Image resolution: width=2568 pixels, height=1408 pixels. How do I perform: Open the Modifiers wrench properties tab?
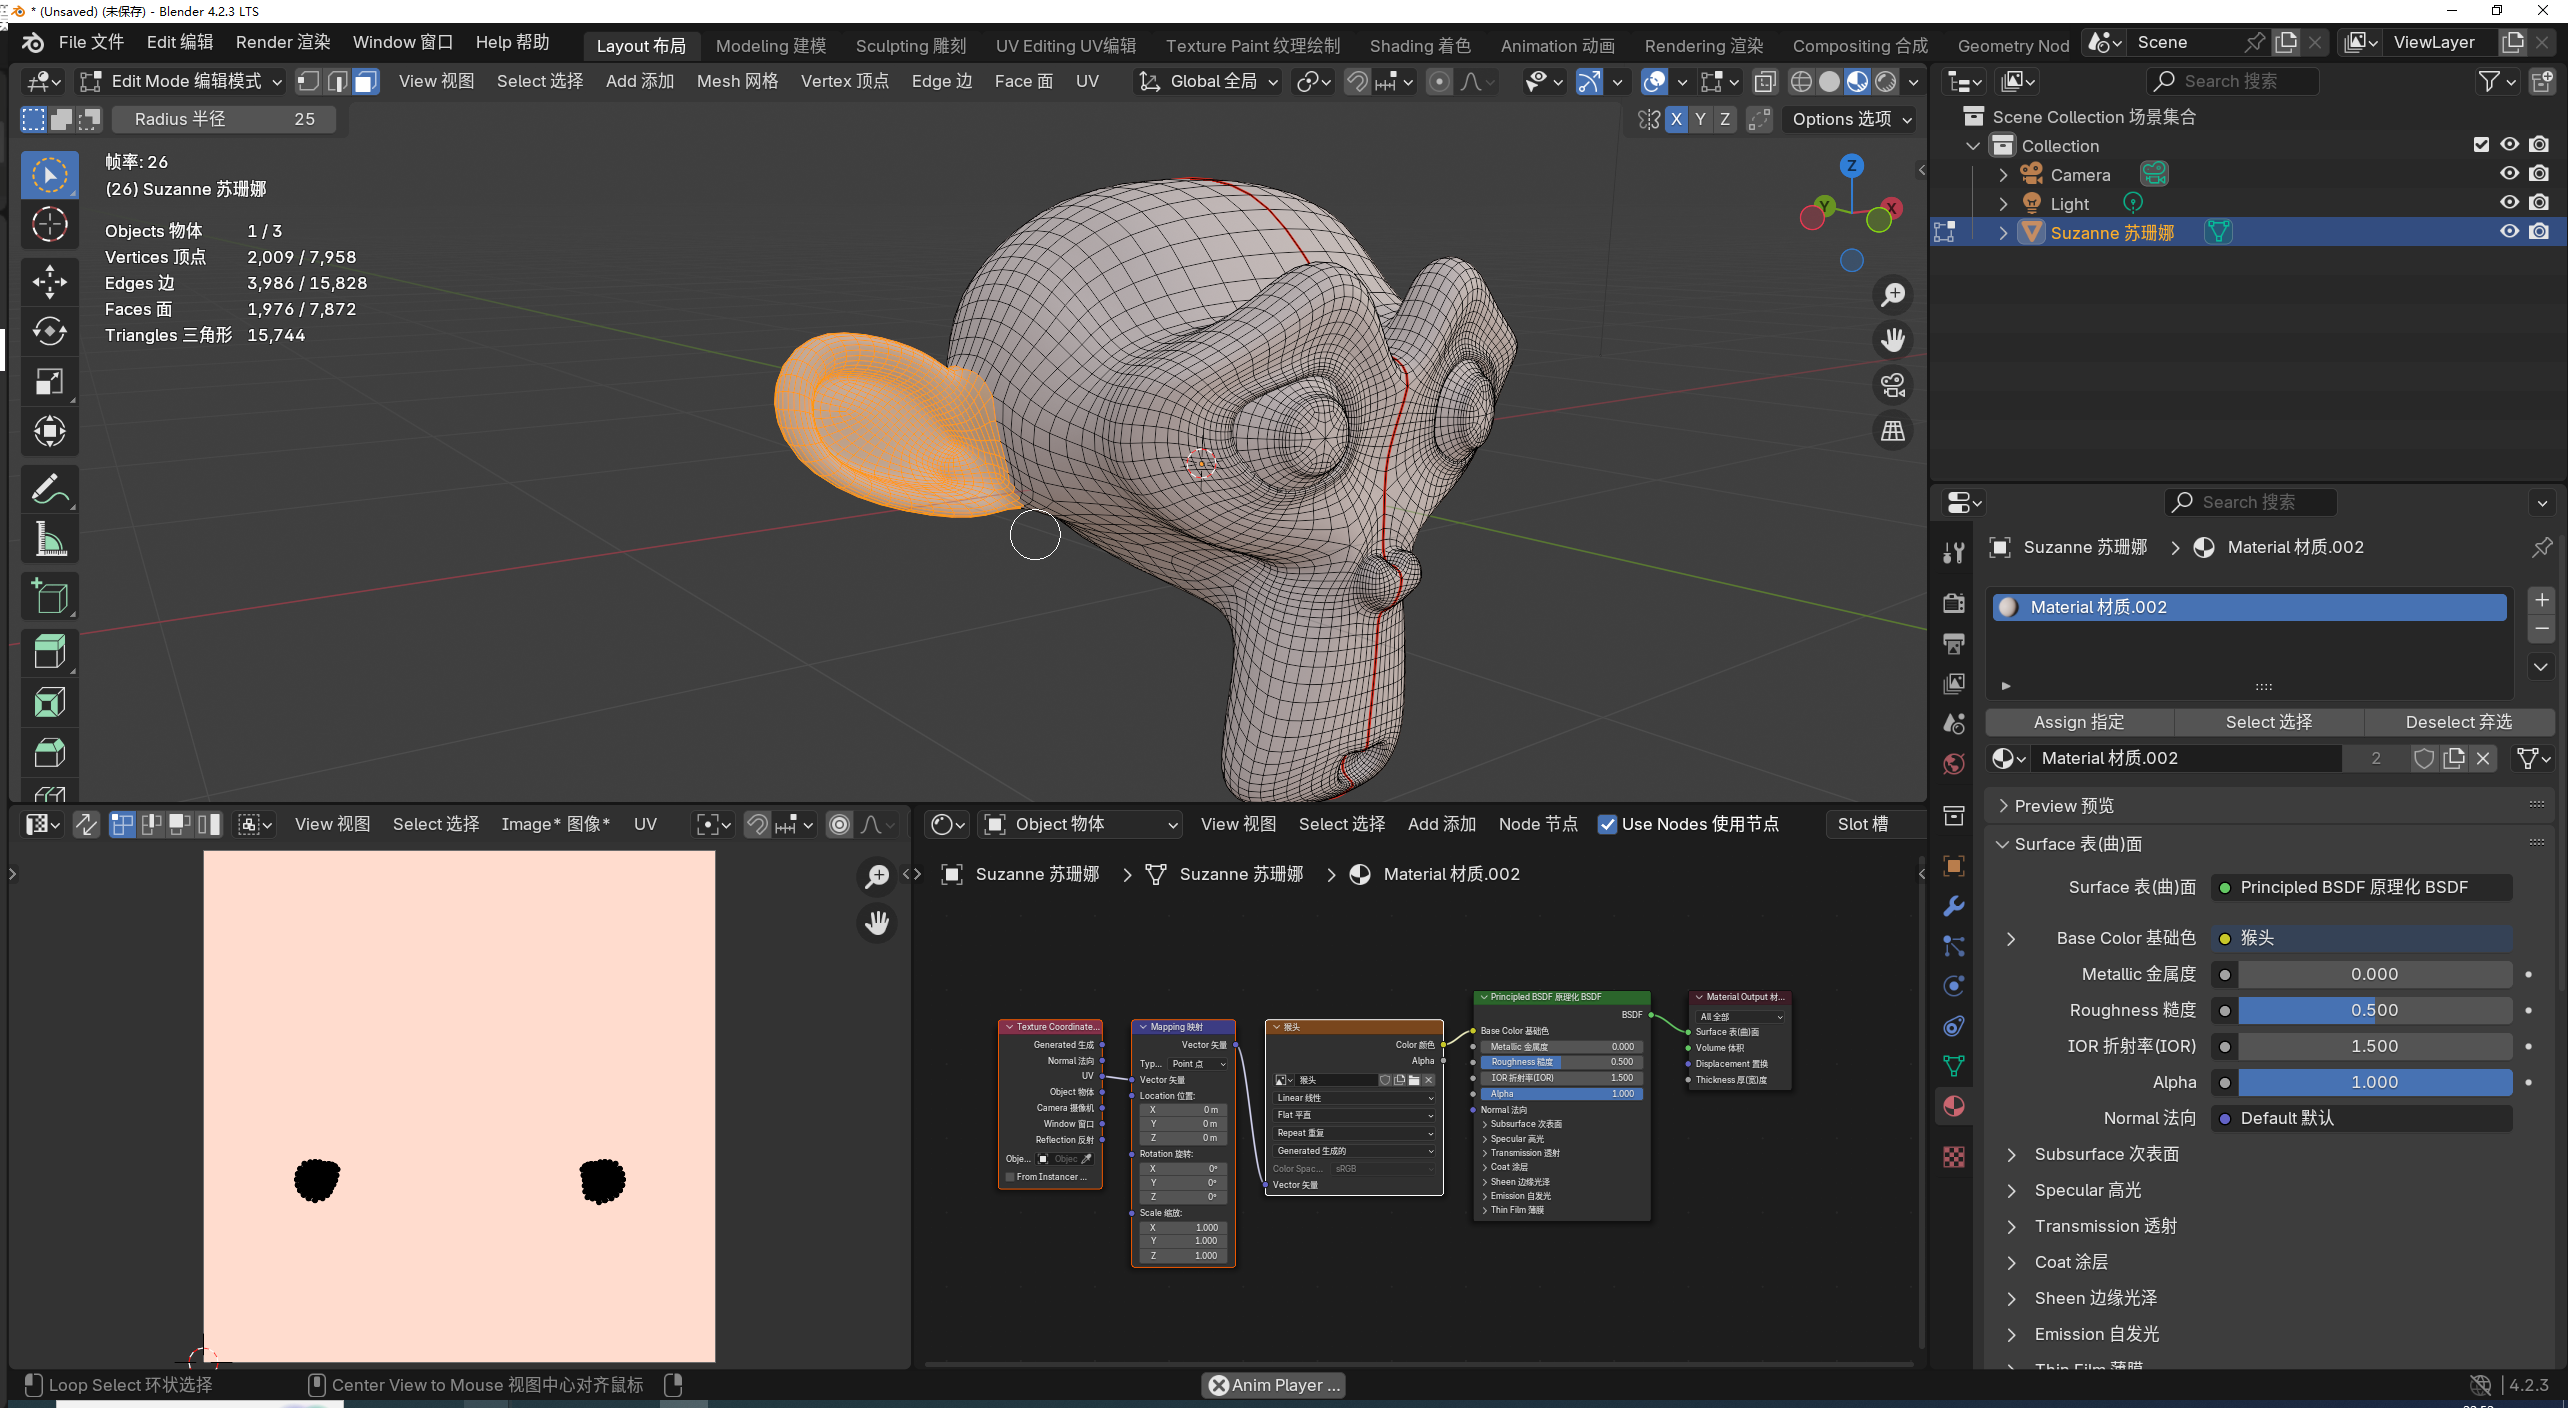coord(1953,906)
